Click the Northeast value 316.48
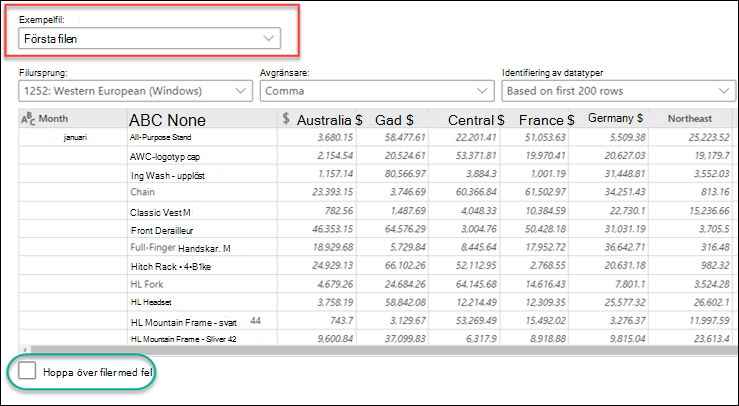This screenshot has height=406, width=739. [715, 247]
